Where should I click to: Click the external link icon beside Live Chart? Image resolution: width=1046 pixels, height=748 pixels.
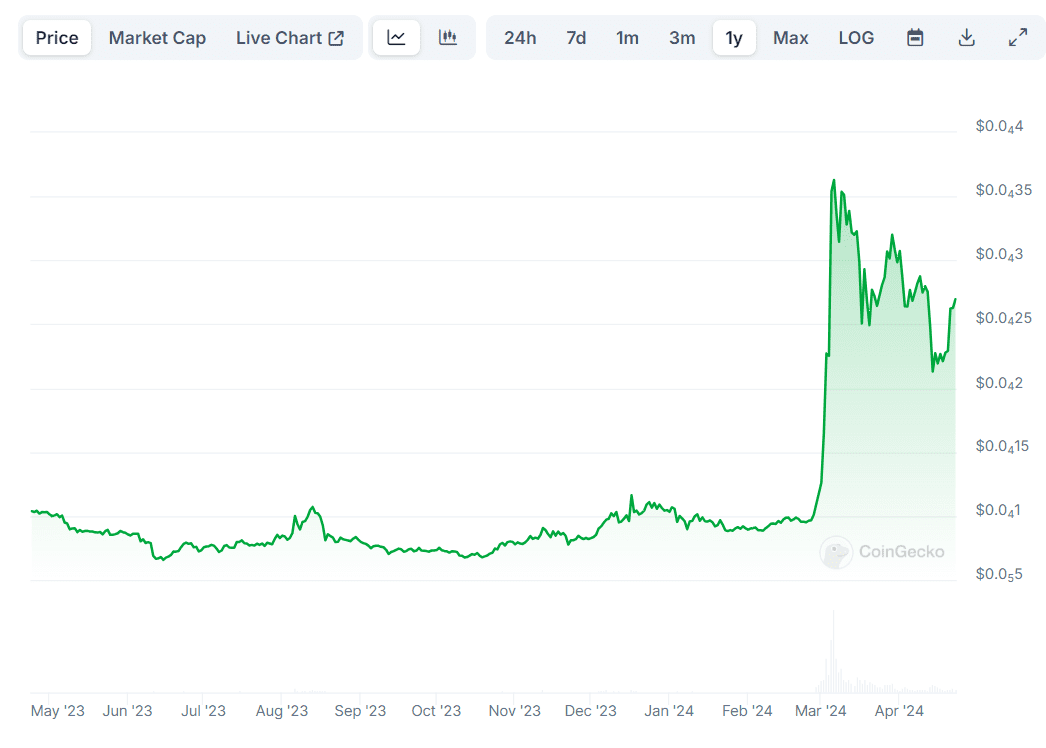coord(337,36)
